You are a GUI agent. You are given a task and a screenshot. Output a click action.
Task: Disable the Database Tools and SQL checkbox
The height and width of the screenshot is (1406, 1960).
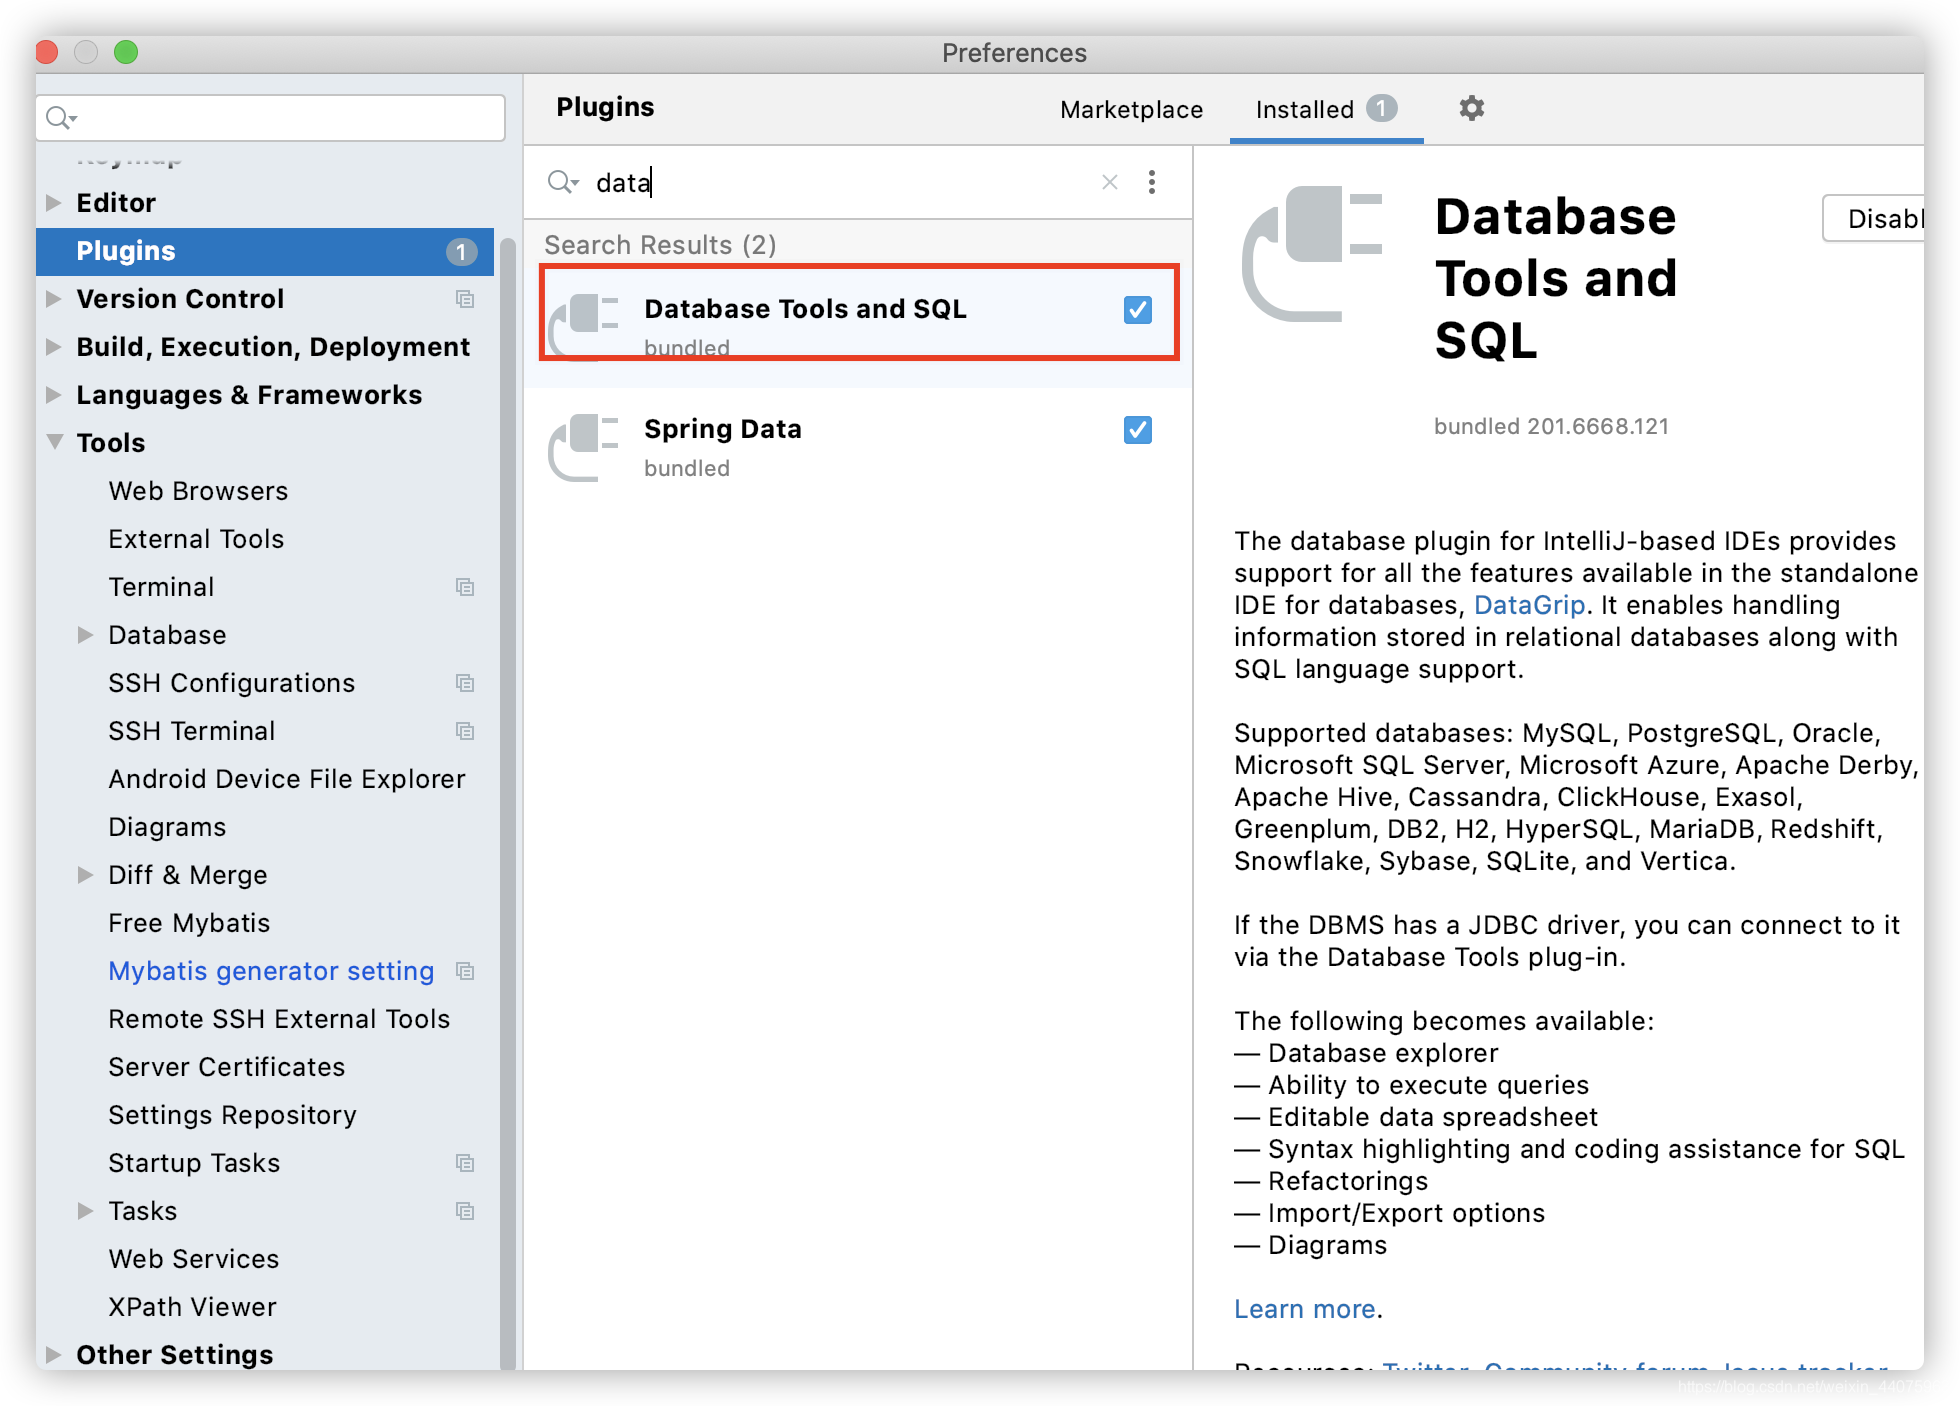point(1137,310)
